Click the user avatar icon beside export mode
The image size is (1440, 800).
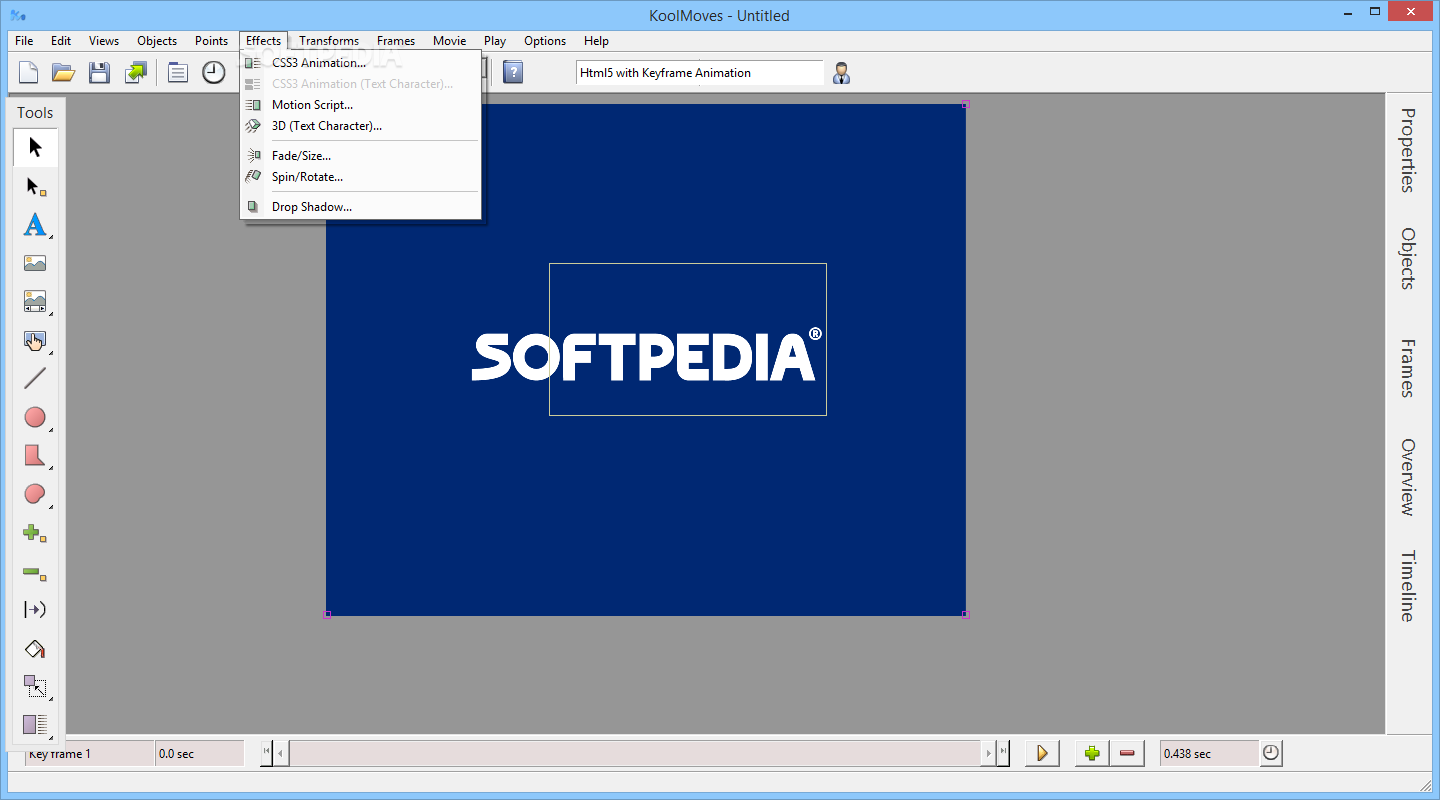(x=842, y=72)
